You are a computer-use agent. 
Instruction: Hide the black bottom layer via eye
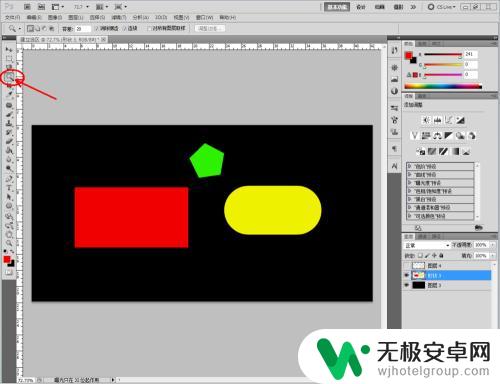click(406, 285)
